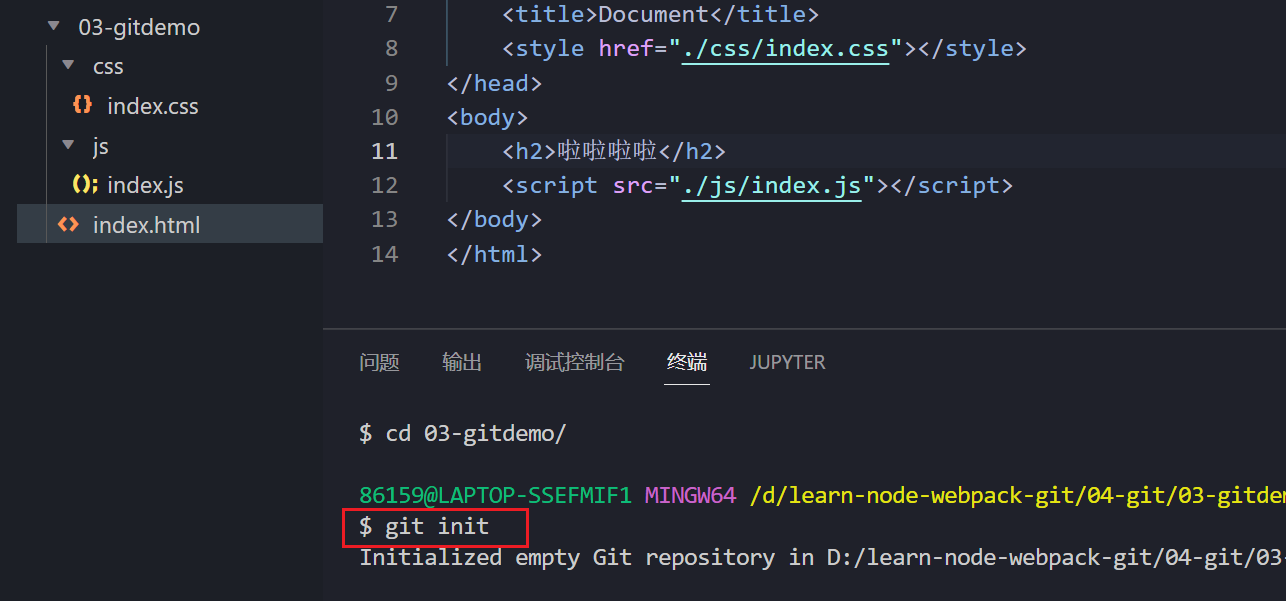Click the style keyword on line 8
Screen dimensions: 1286x601
point(550,48)
